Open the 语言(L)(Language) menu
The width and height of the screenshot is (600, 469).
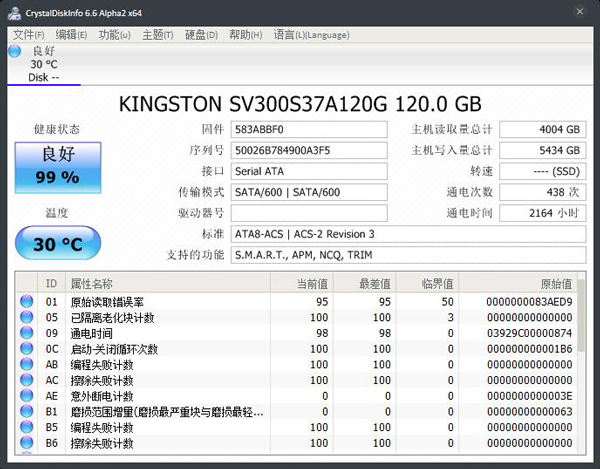click(311, 35)
